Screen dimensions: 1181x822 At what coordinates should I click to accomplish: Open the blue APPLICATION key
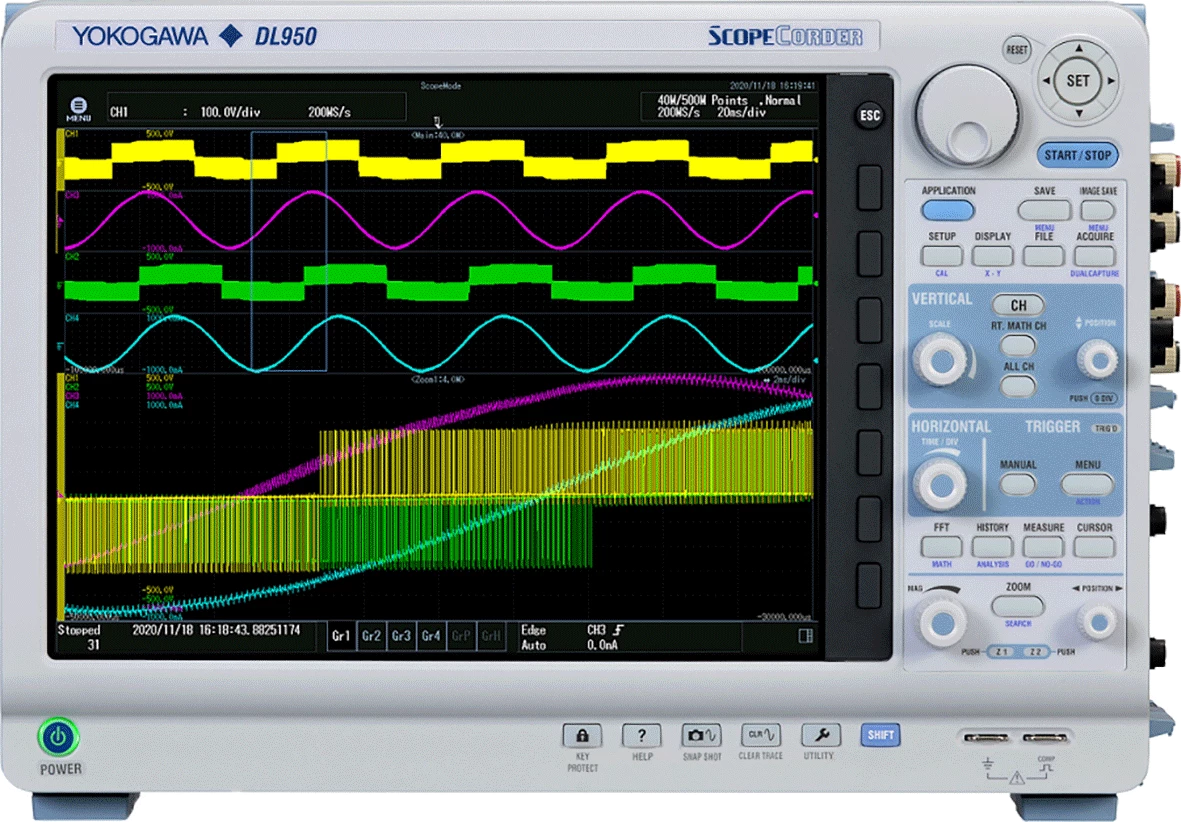(x=948, y=210)
